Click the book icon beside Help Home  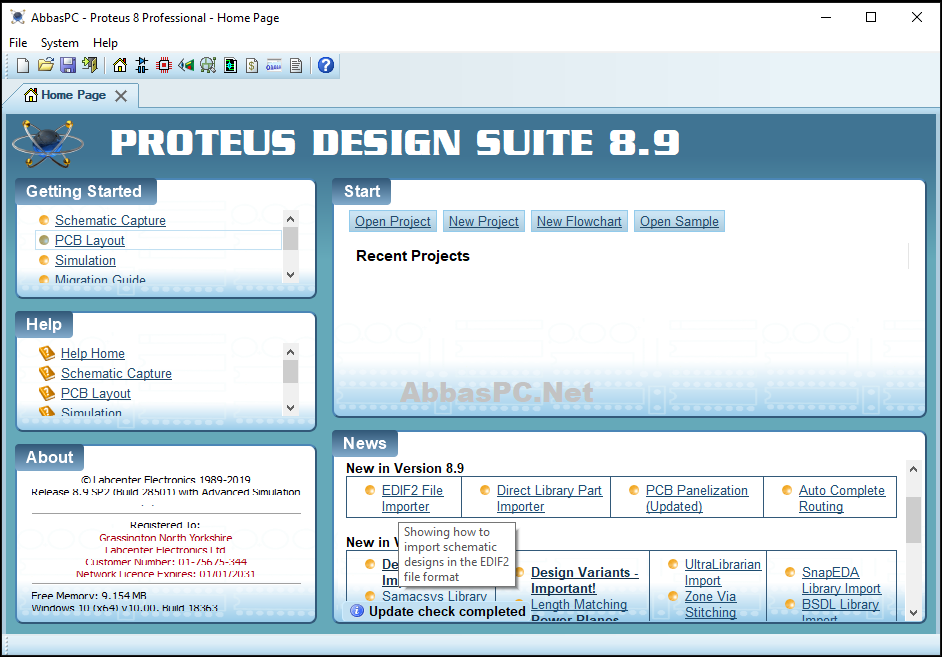click(47, 353)
